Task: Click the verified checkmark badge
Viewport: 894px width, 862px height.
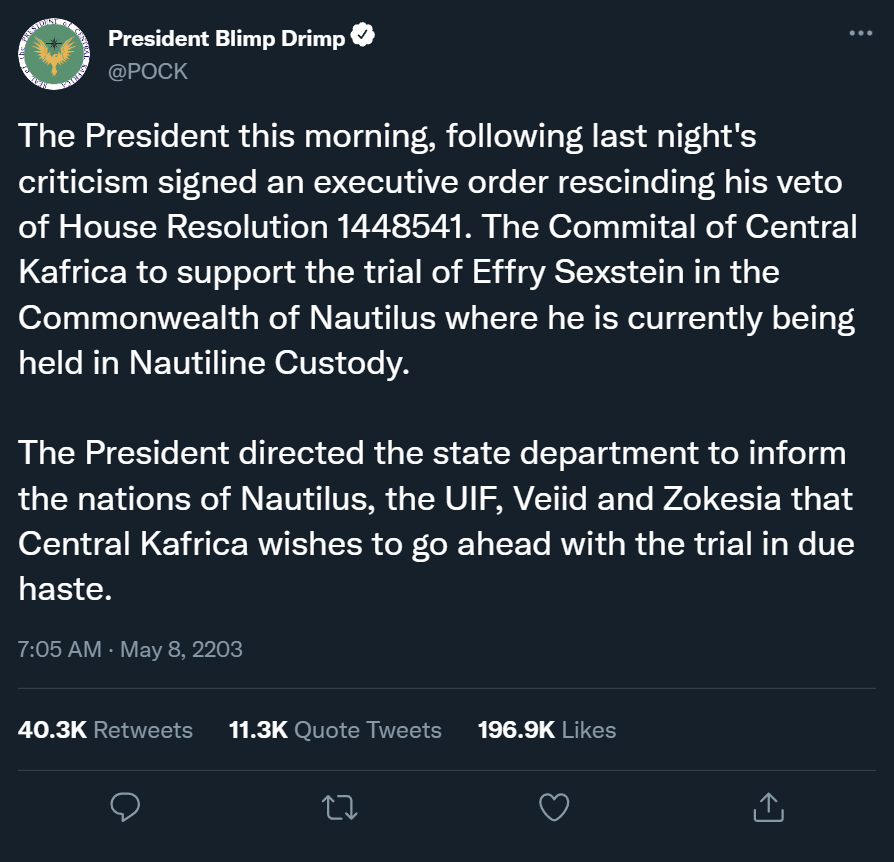Action: pos(364,39)
